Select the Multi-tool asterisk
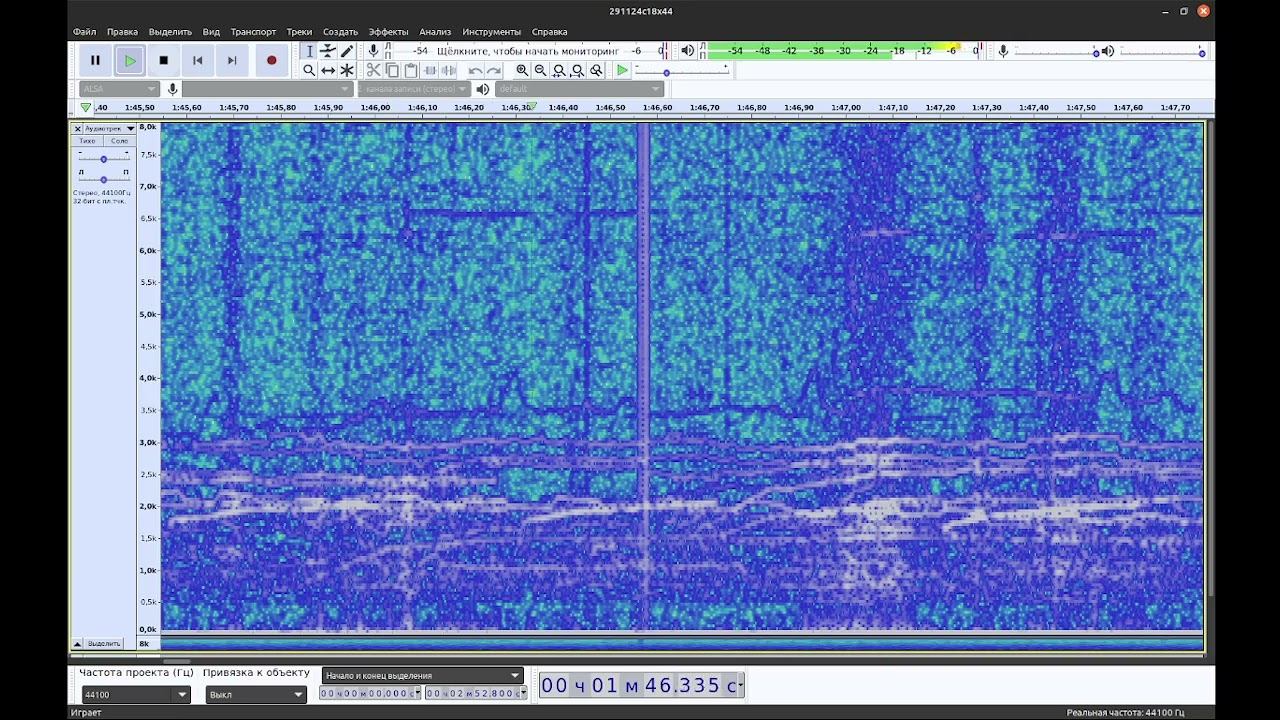The width and height of the screenshot is (1280, 720). click(347, 70)
